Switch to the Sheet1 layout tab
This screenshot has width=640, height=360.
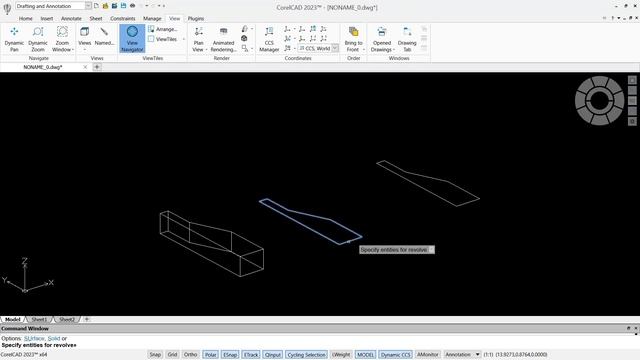[x=39, y=319]
